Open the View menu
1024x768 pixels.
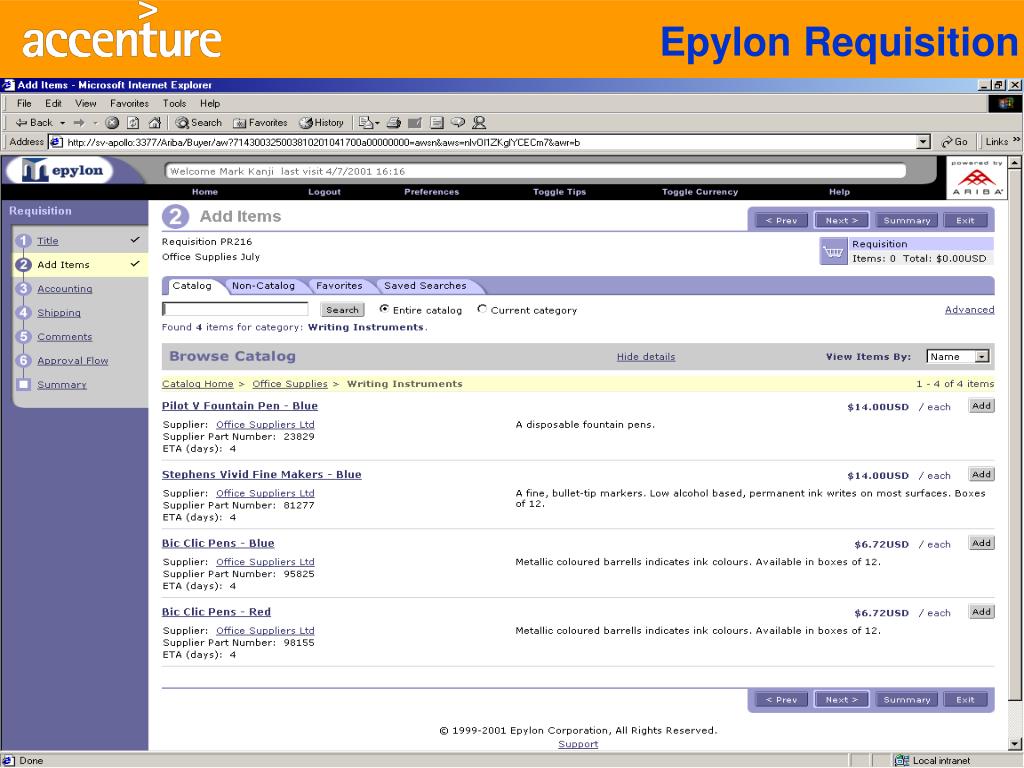(x=86, y=103)
